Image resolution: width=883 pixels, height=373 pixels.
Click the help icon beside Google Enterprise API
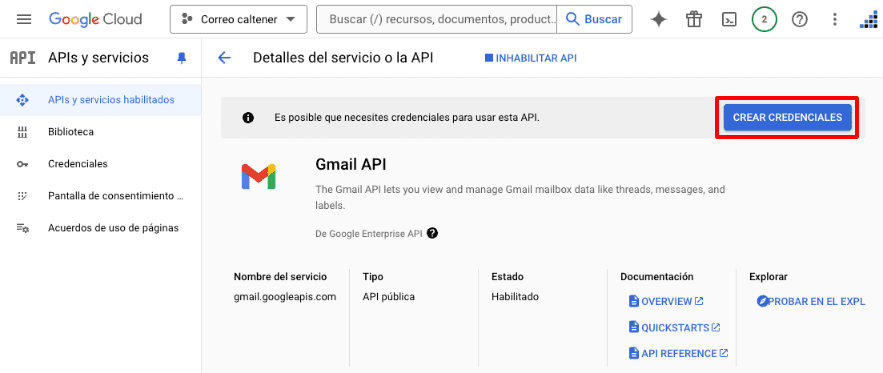pos(432,233)
